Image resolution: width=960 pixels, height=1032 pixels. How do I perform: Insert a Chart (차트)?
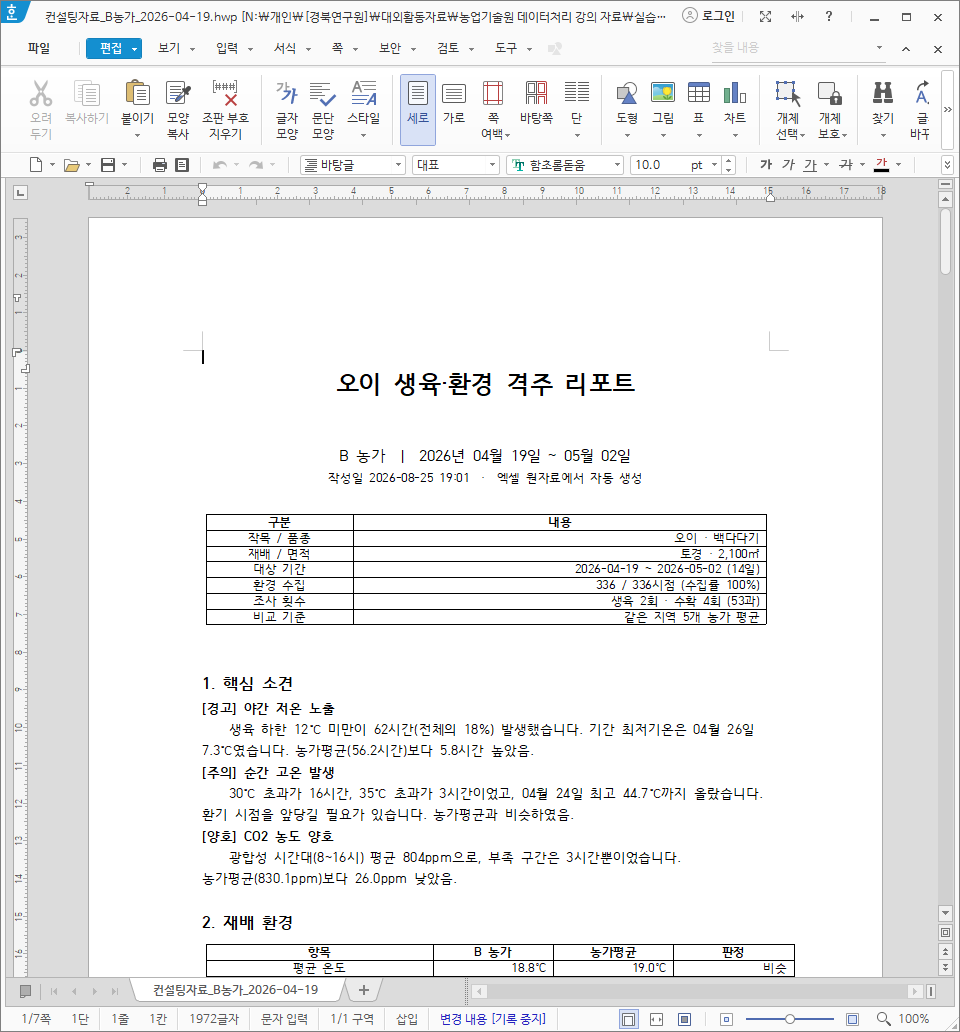(734, 94)
